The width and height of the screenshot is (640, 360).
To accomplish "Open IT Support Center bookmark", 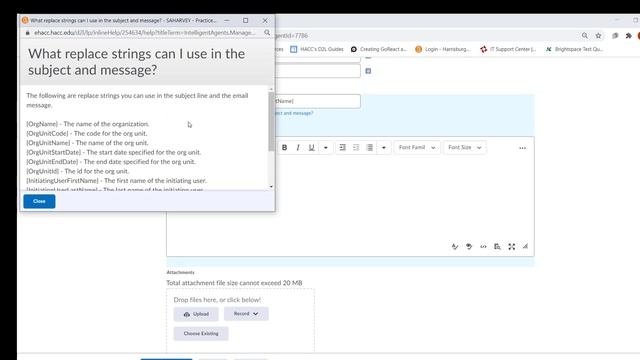I will 508,49.
